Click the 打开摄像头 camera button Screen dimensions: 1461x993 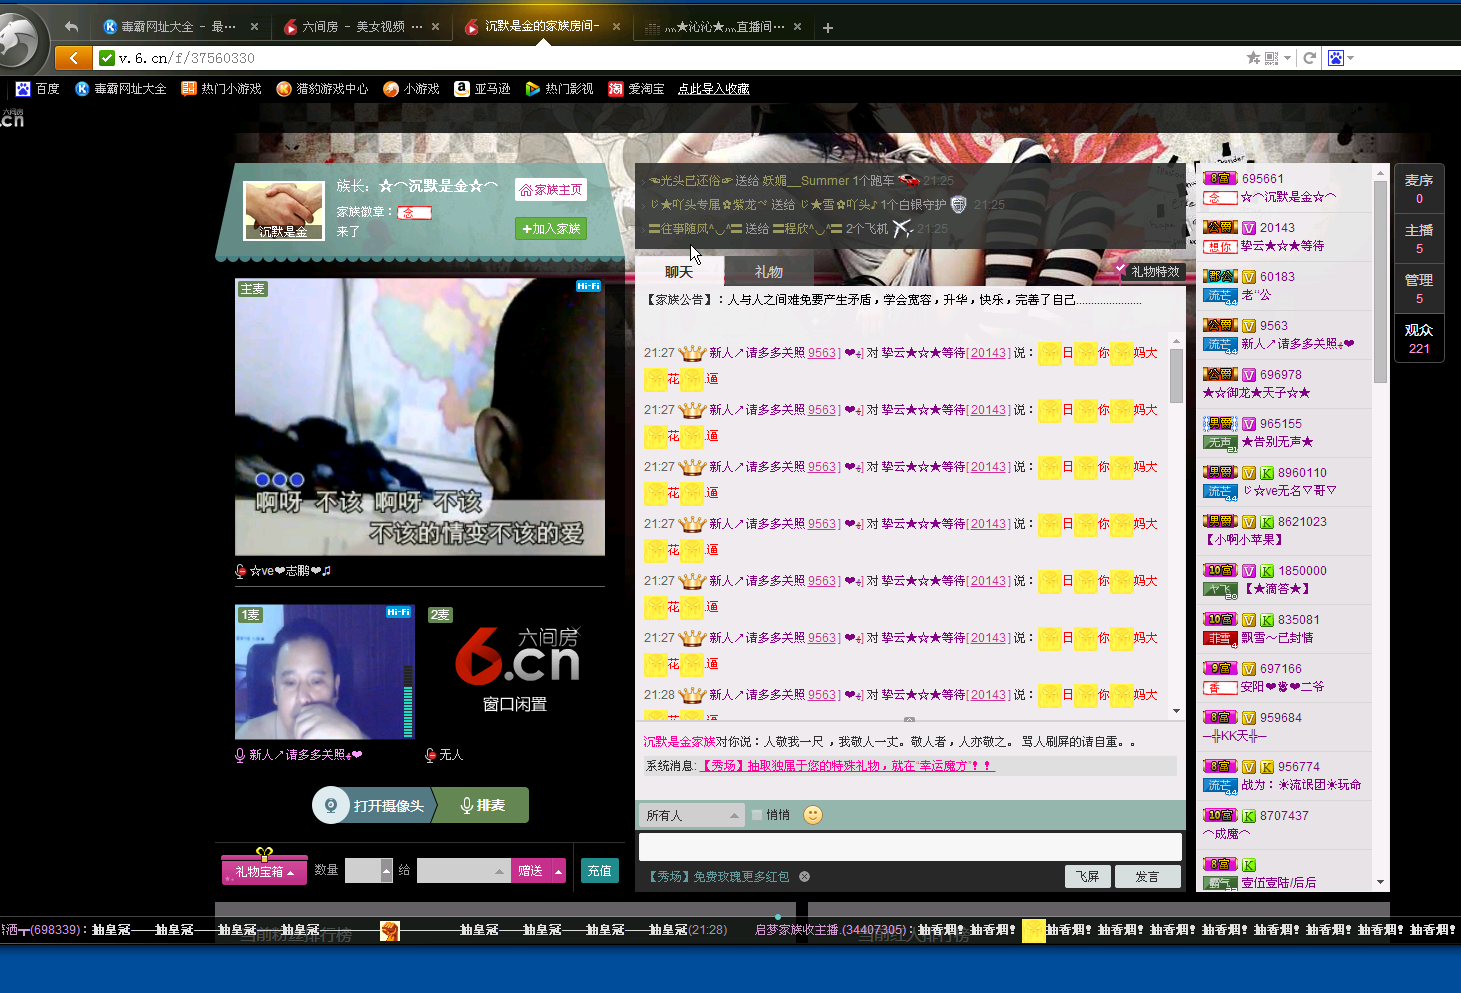374,805
